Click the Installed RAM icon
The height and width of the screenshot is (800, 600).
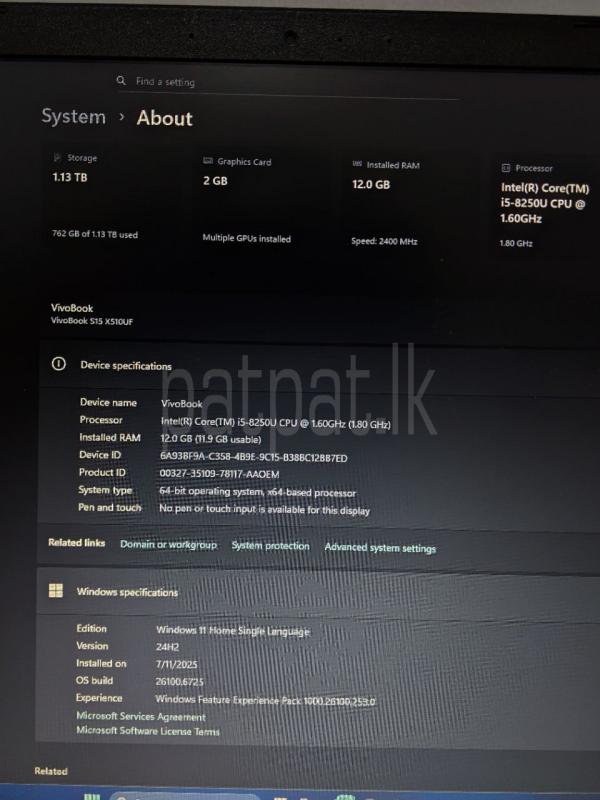coord(357,165)
